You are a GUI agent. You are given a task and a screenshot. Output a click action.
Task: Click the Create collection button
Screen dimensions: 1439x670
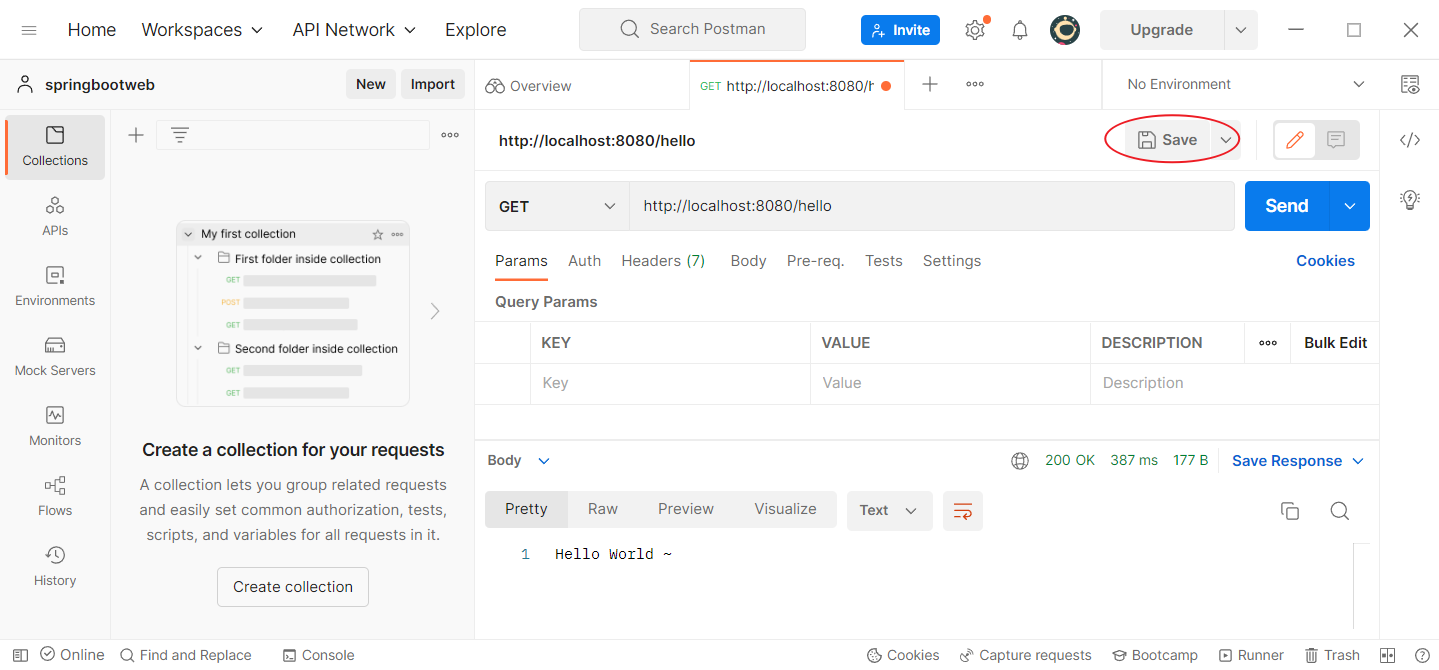(293, 587)
